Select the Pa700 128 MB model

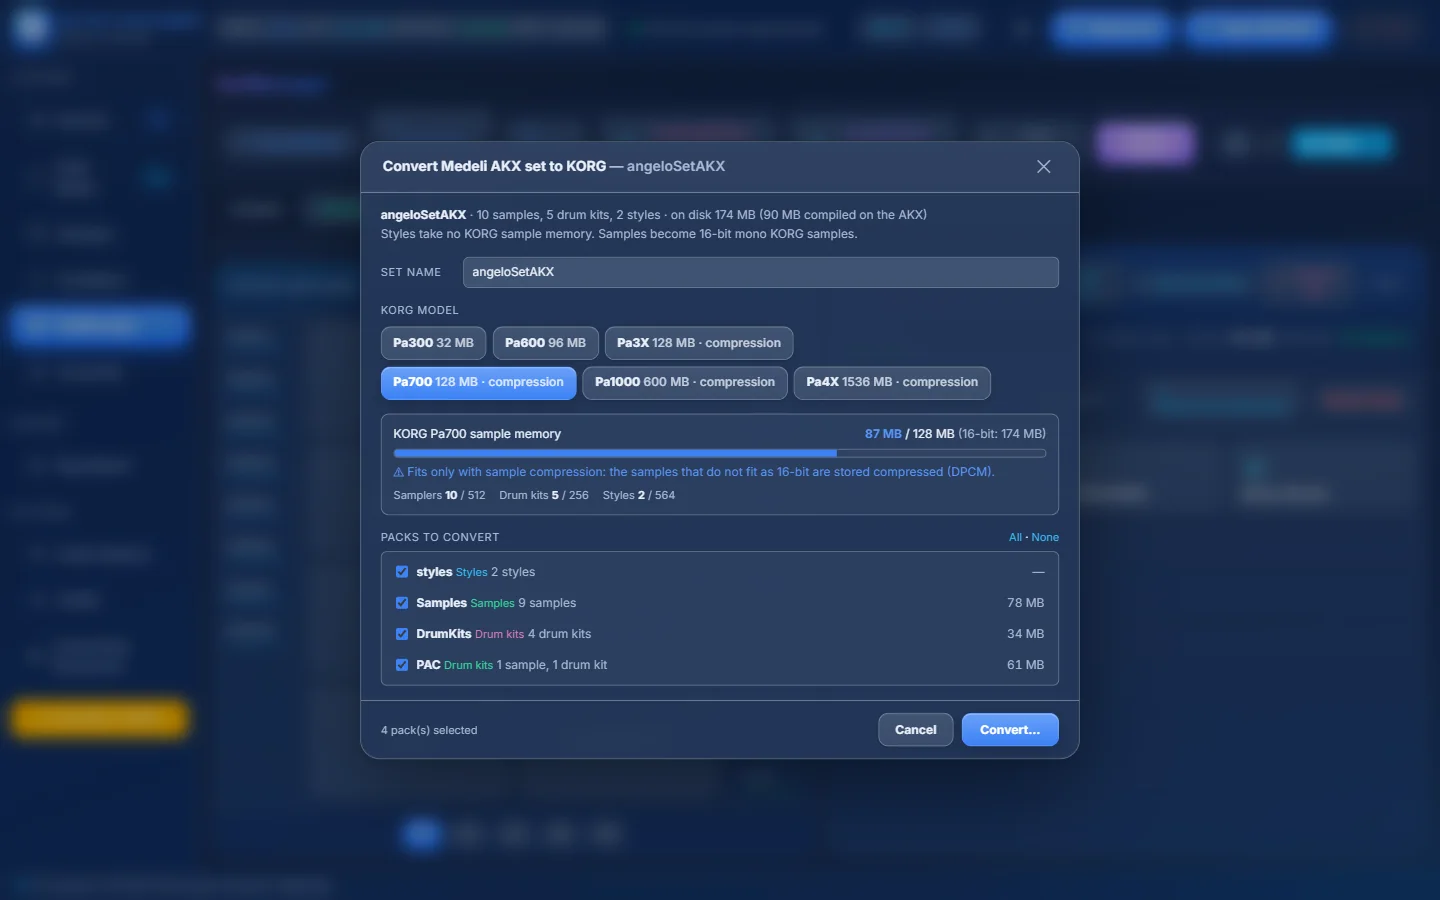click(x=478, y=382)
